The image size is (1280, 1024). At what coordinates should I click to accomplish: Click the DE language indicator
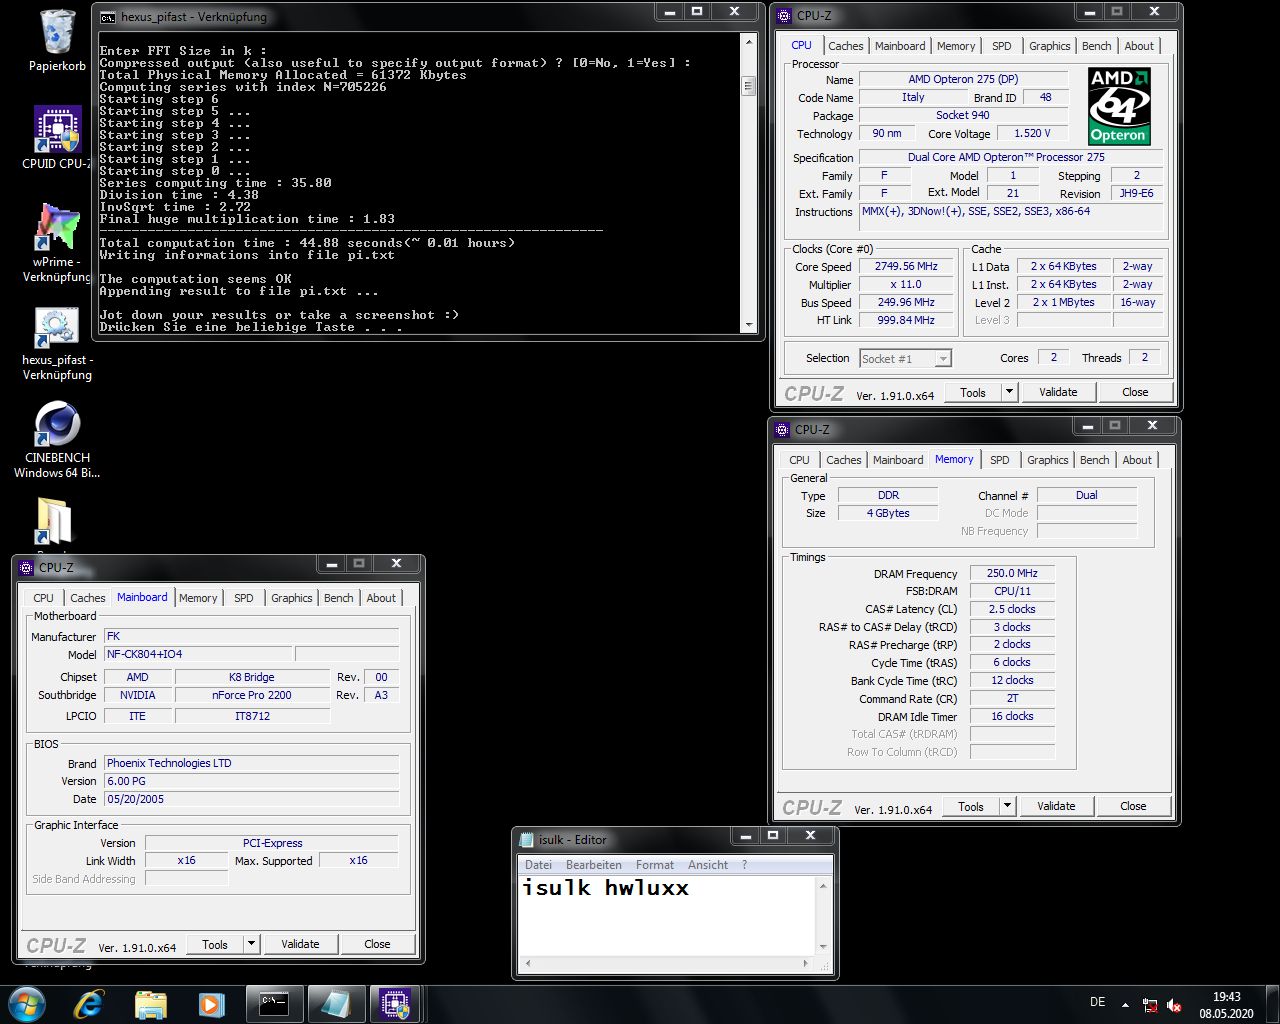(x=1097, y=1002)
